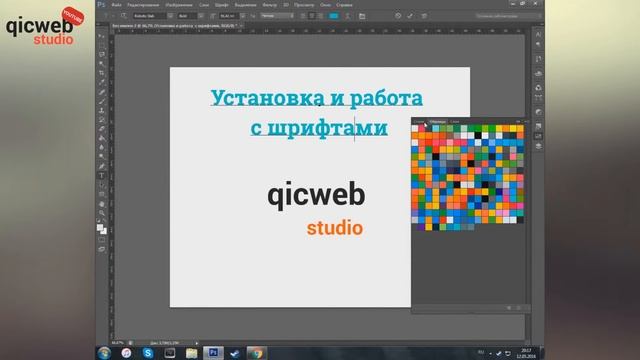
Task: Select the Crop tool
Action: point(102,73)
